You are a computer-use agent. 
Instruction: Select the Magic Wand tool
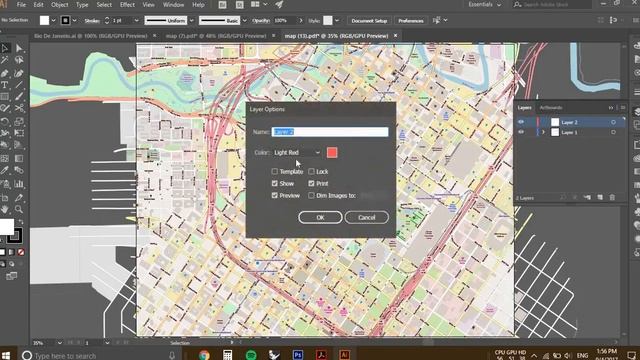(5, 60)
